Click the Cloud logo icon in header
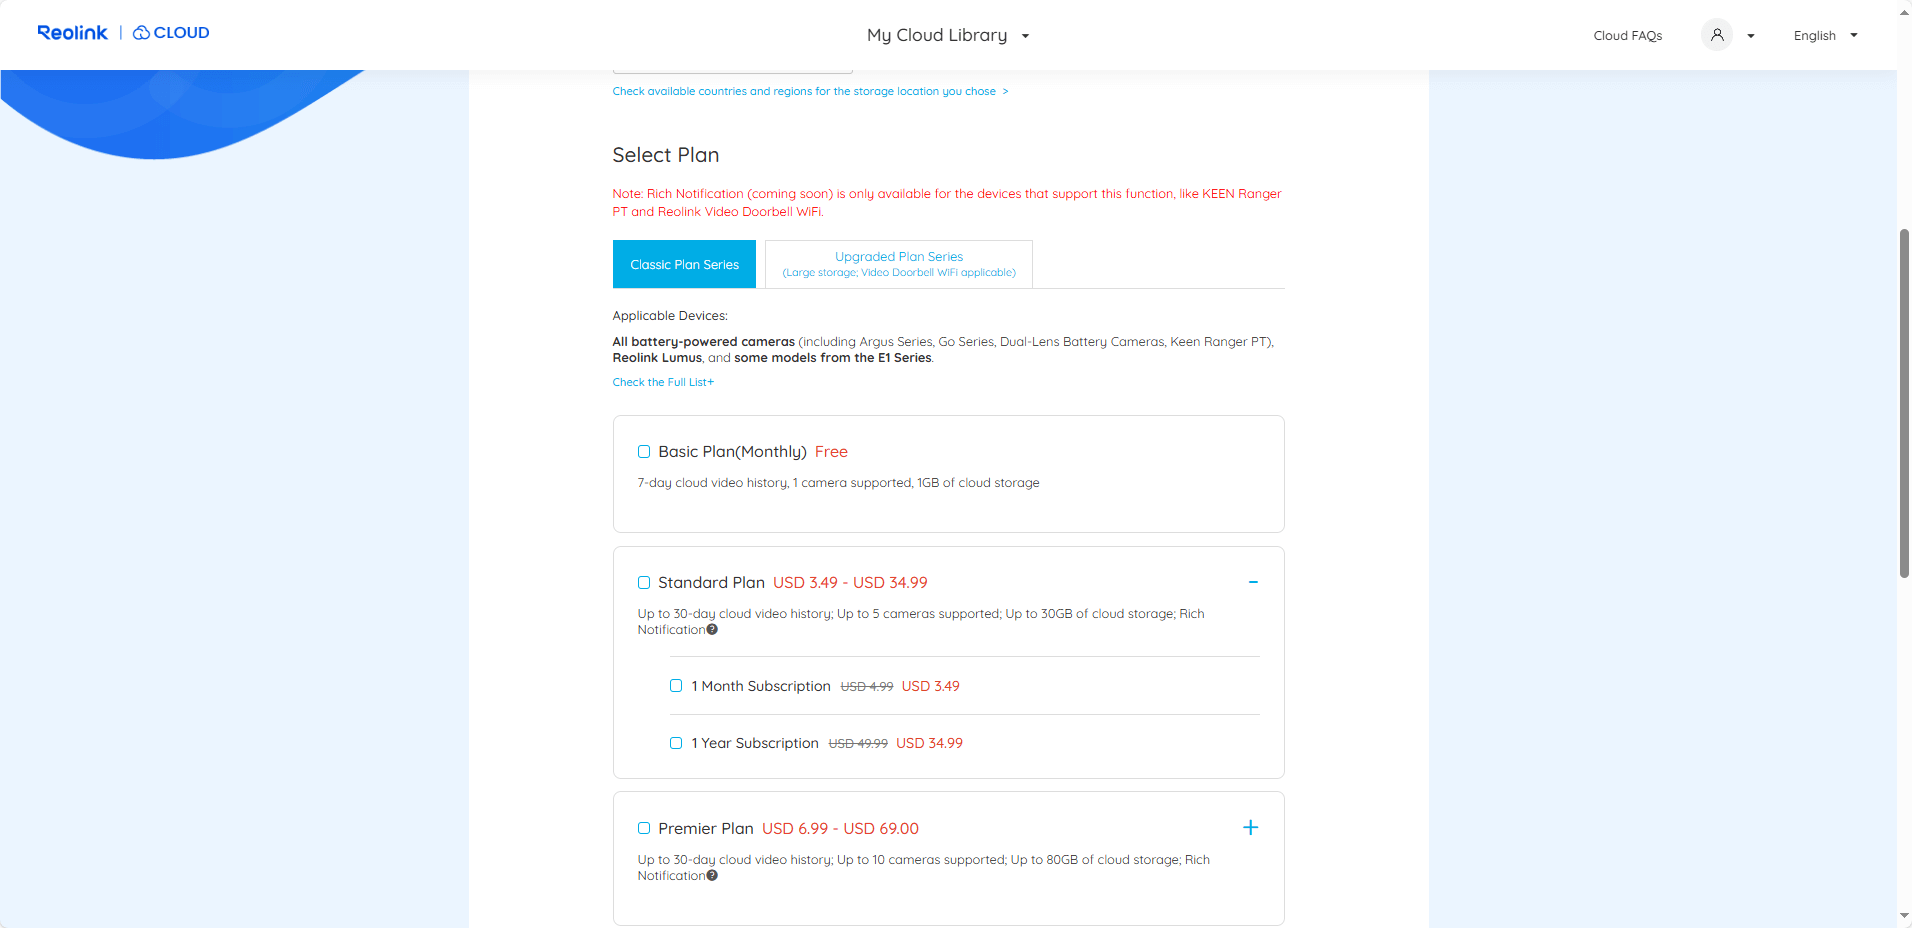Image resolution: width=1912 pixels, height=928 pixels. (142, 33)
